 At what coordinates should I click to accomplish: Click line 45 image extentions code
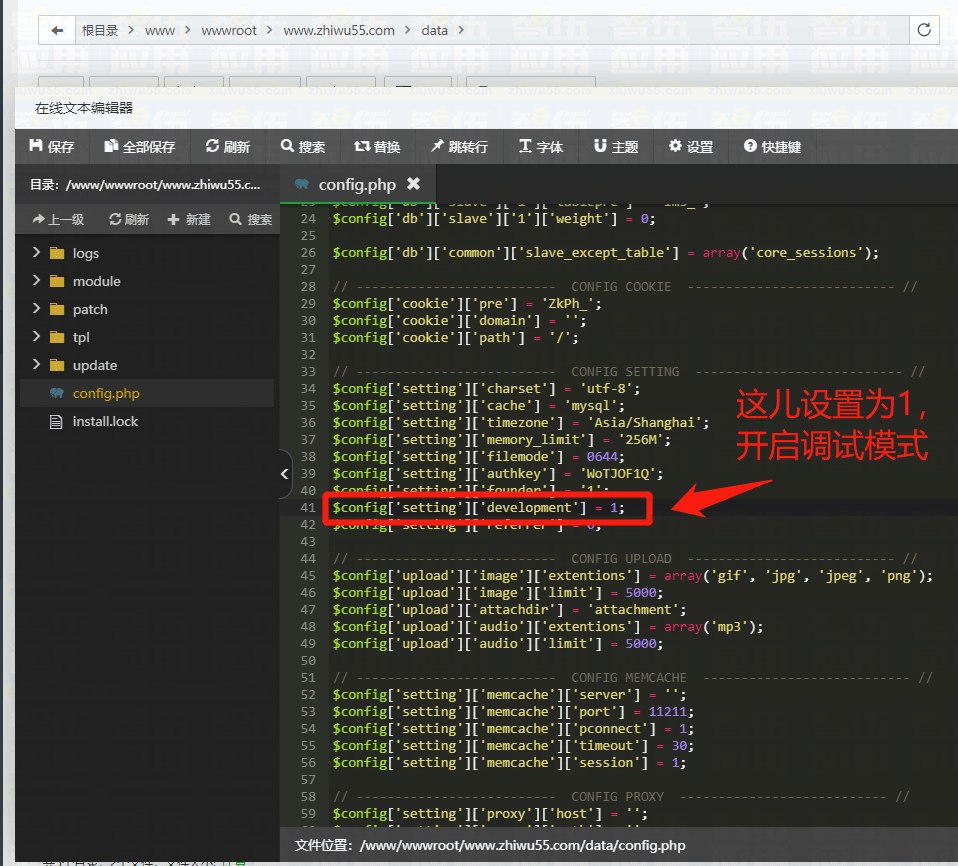[633, 576]
